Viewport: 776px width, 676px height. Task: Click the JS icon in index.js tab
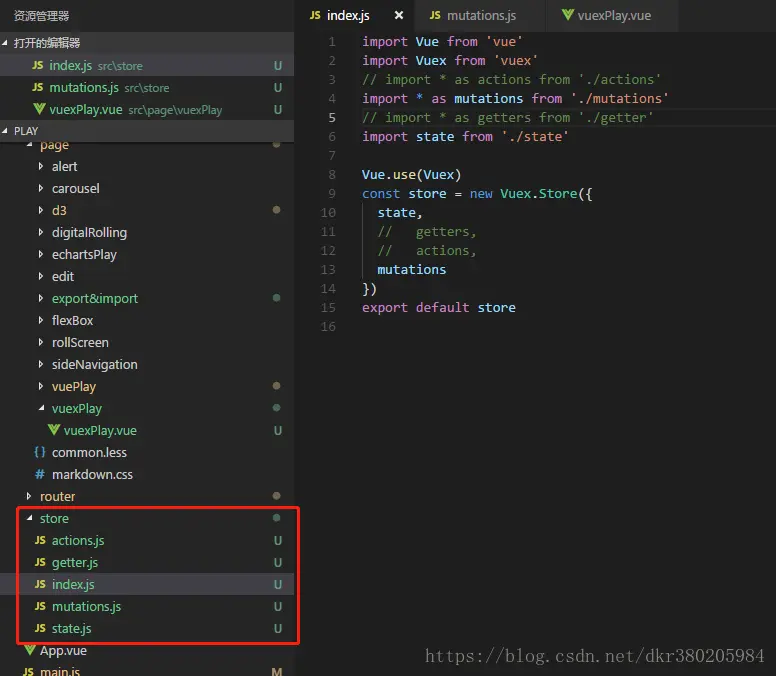tap(315, 15)
